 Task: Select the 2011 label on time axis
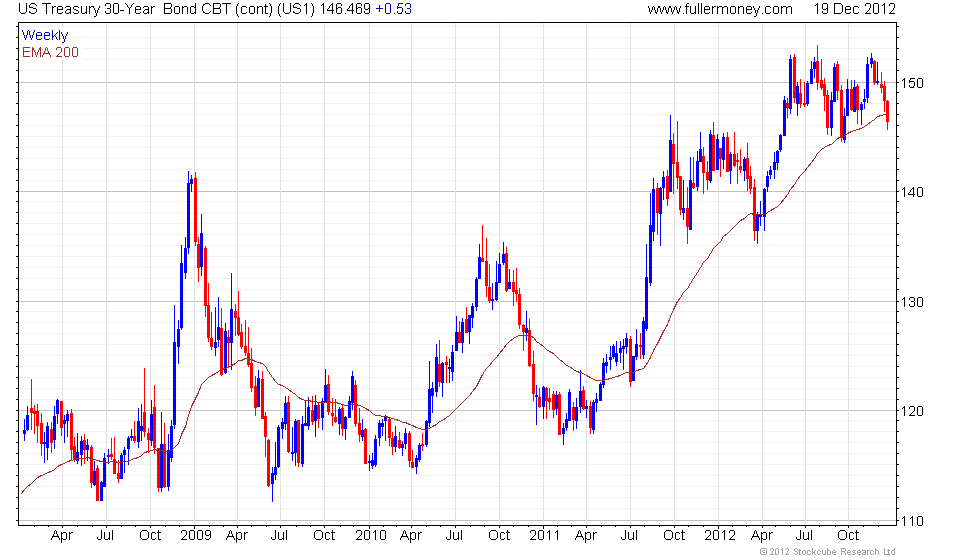544,536
